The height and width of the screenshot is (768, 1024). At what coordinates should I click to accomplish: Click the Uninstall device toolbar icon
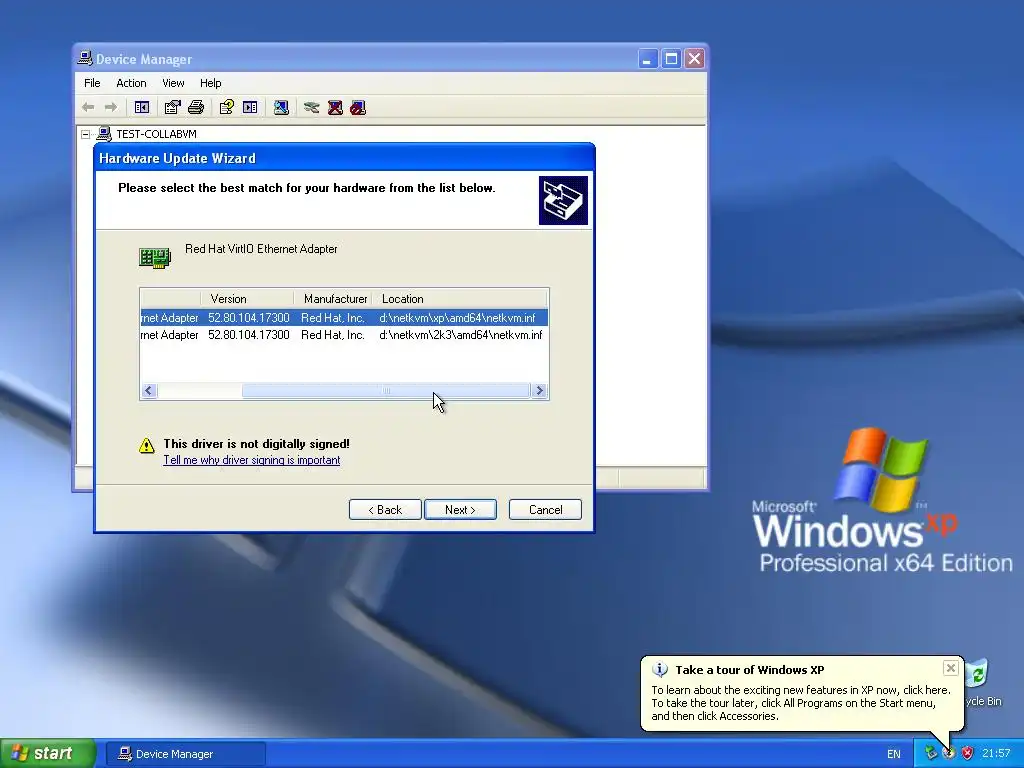(x=335, y=107)
